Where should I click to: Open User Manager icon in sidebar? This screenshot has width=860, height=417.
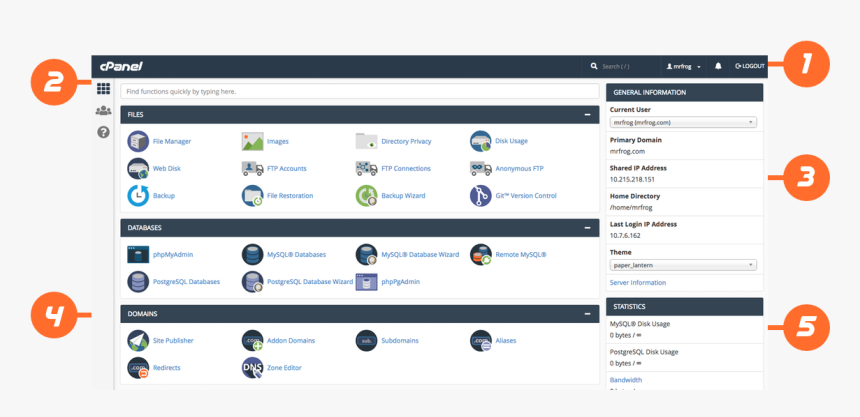coord(103,111)
